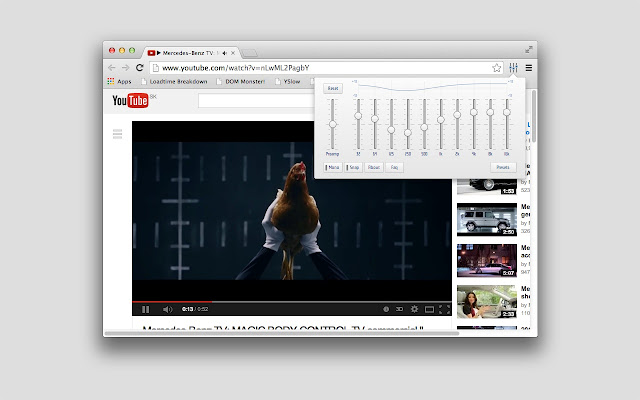
Task: Click the horizontal page scrollbar
Action: (x=282, y=333)
